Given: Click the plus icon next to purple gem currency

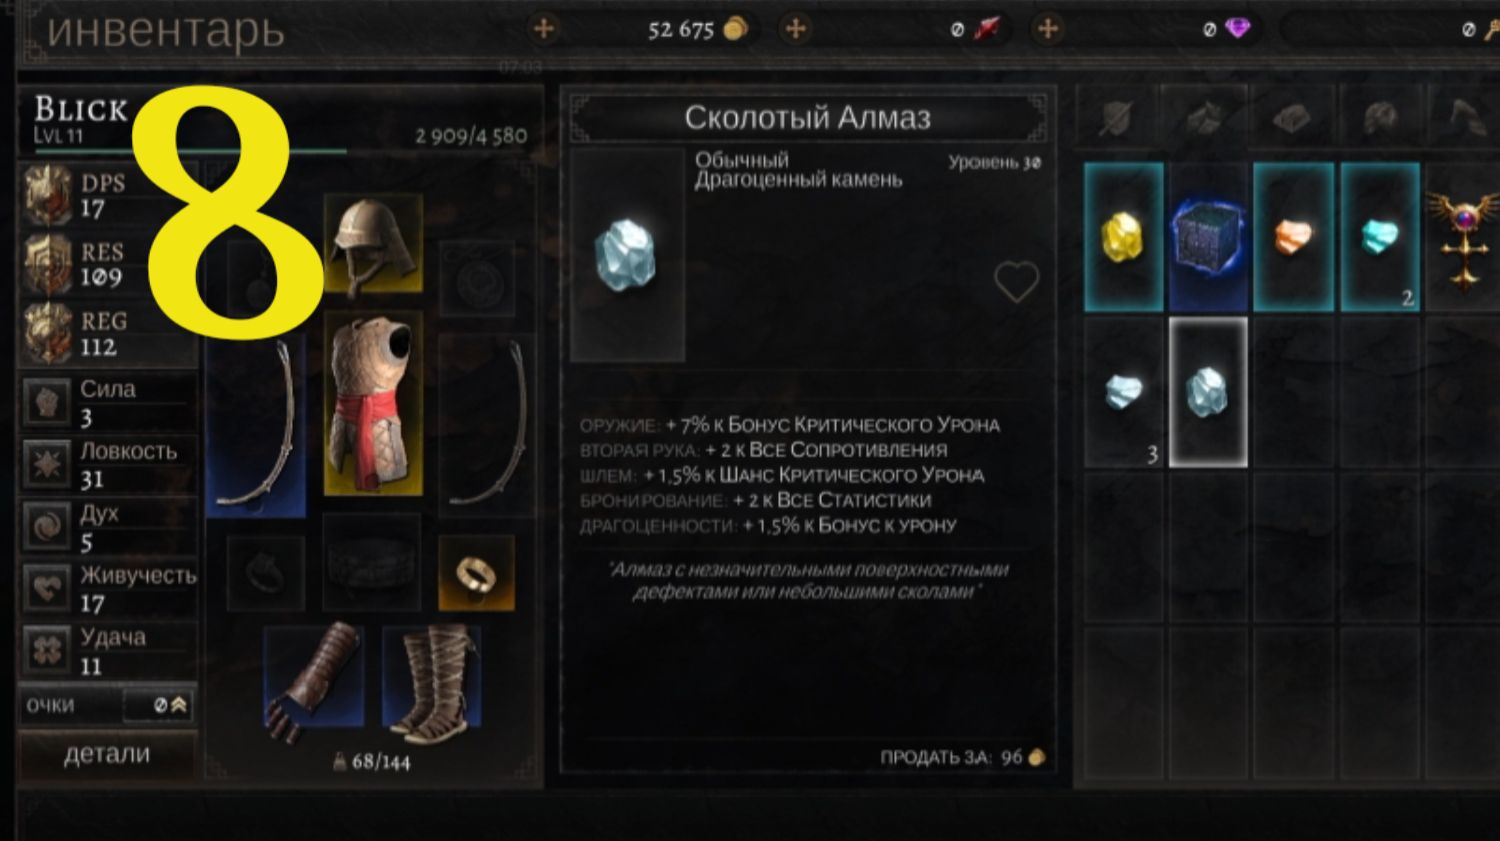Looking at the screenshot, I should (1047, 29).
